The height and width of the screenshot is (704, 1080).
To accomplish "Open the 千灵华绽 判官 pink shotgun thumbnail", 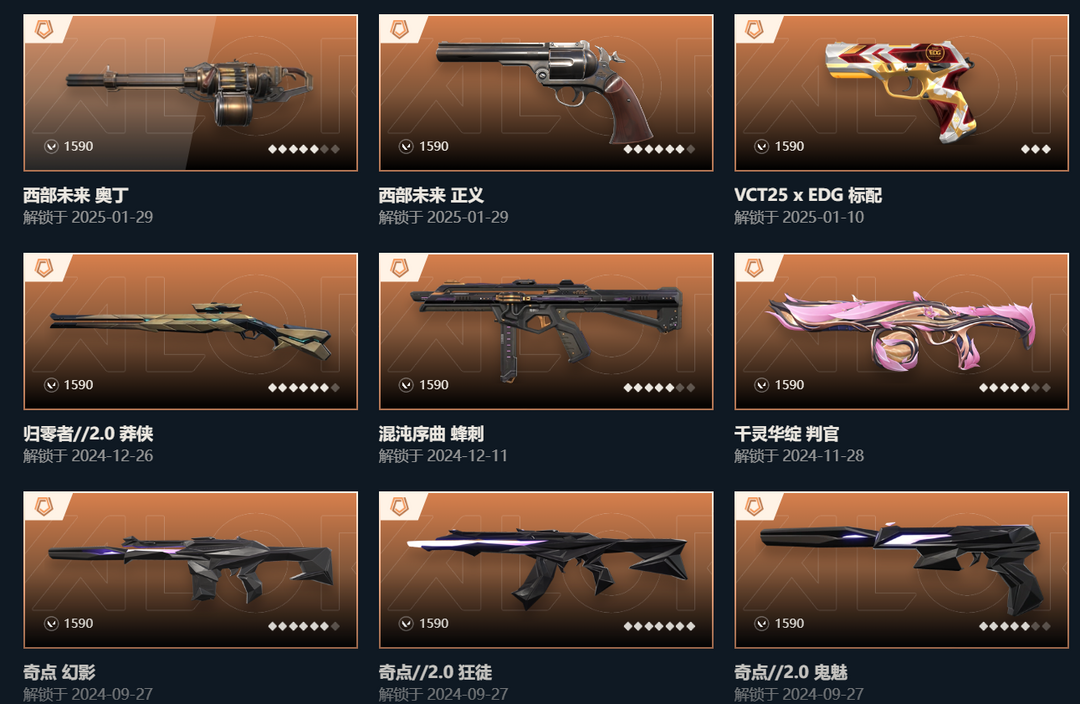I will tap(902, 331).
